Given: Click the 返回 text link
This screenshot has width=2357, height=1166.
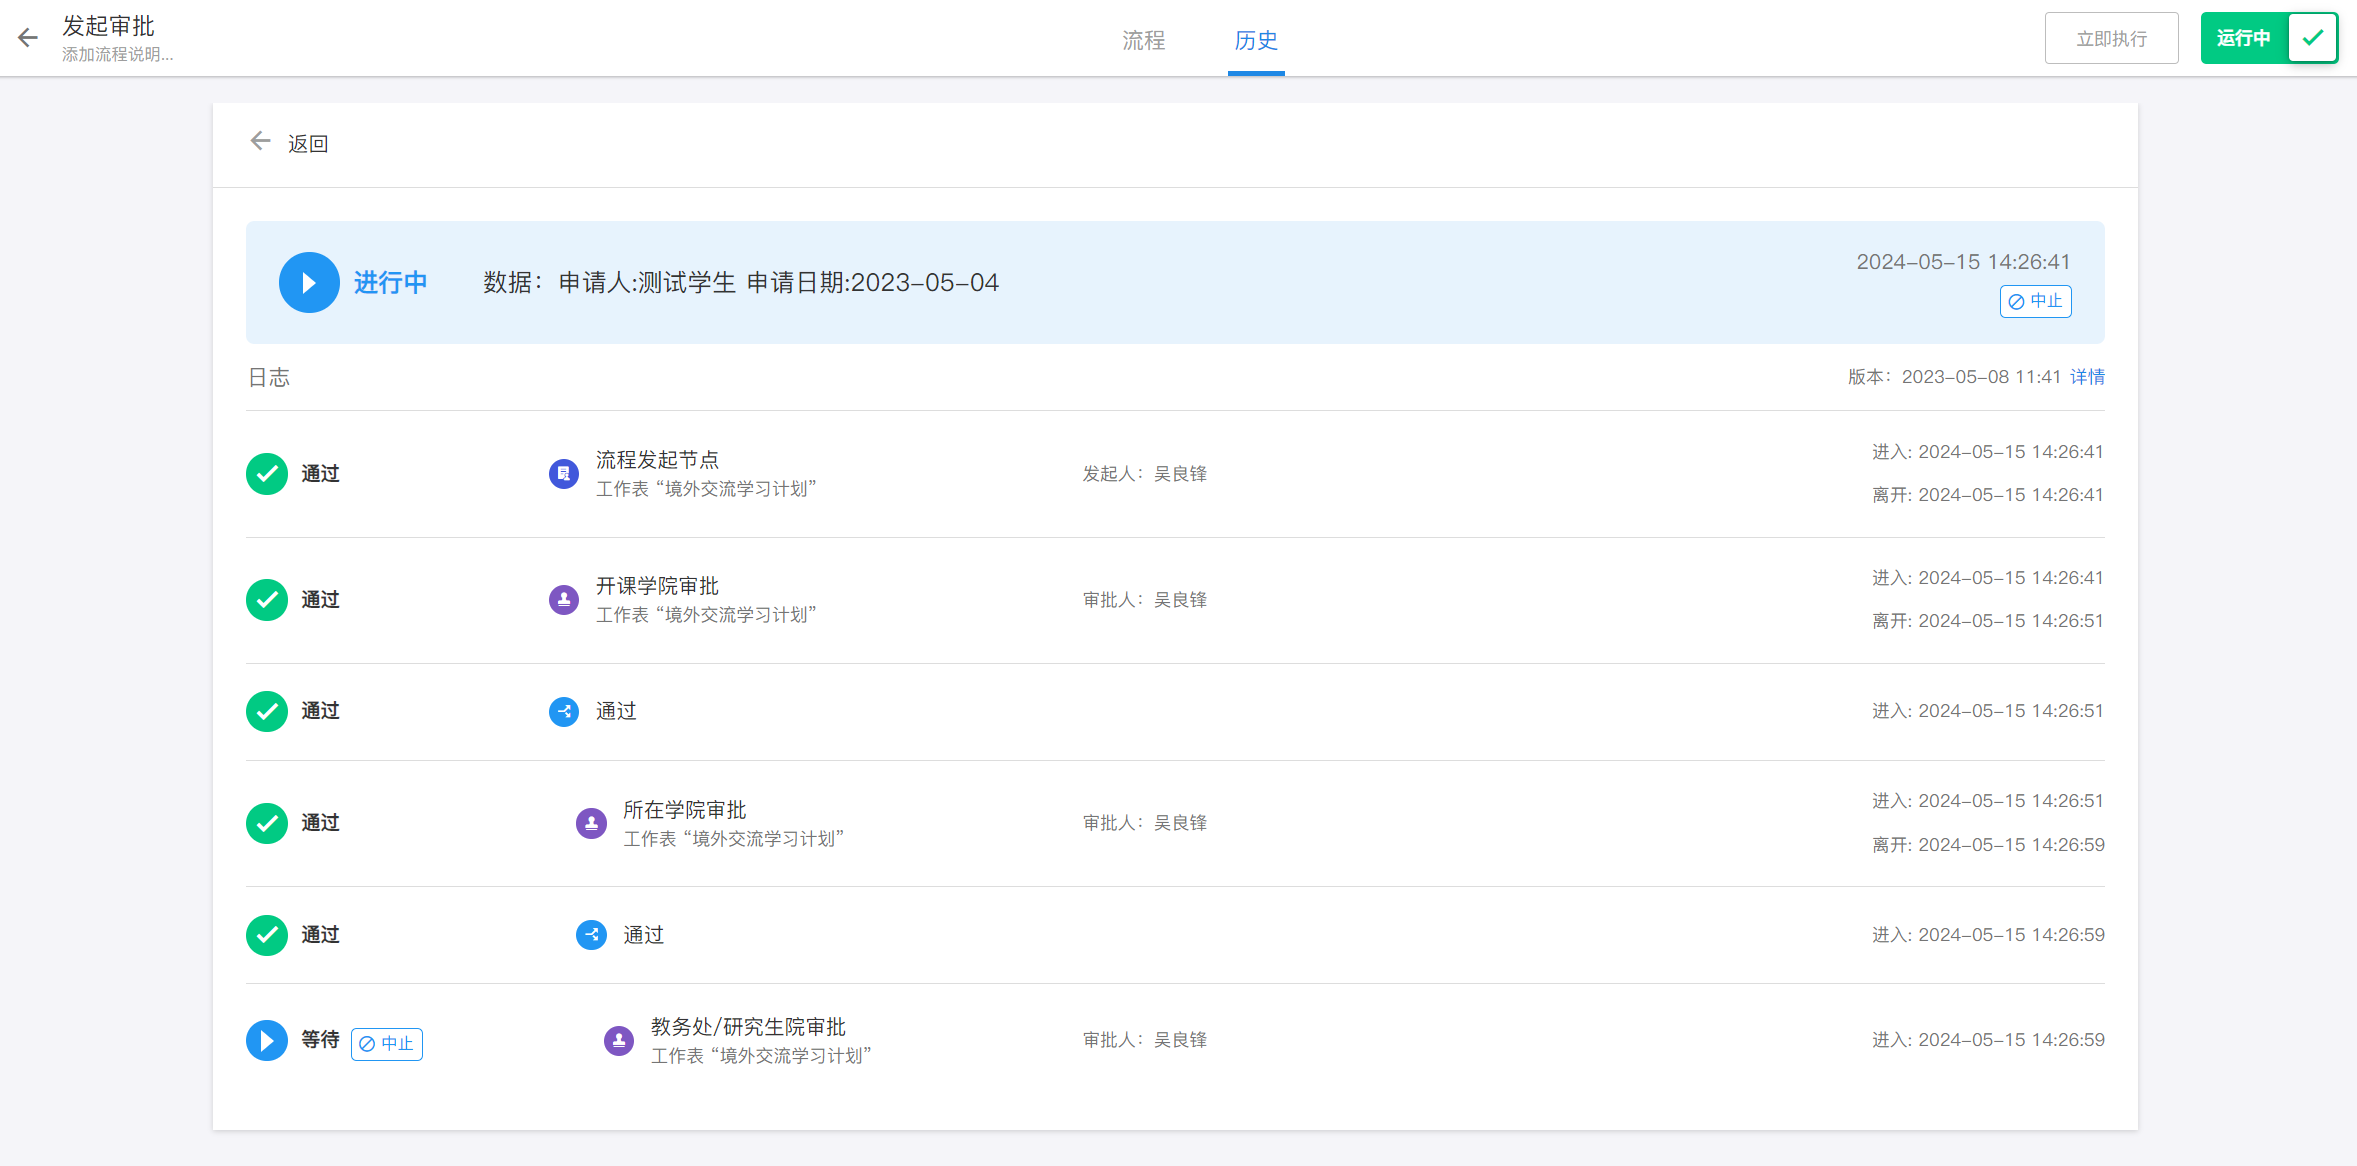Looking at the screenshot, I should 308,143.
